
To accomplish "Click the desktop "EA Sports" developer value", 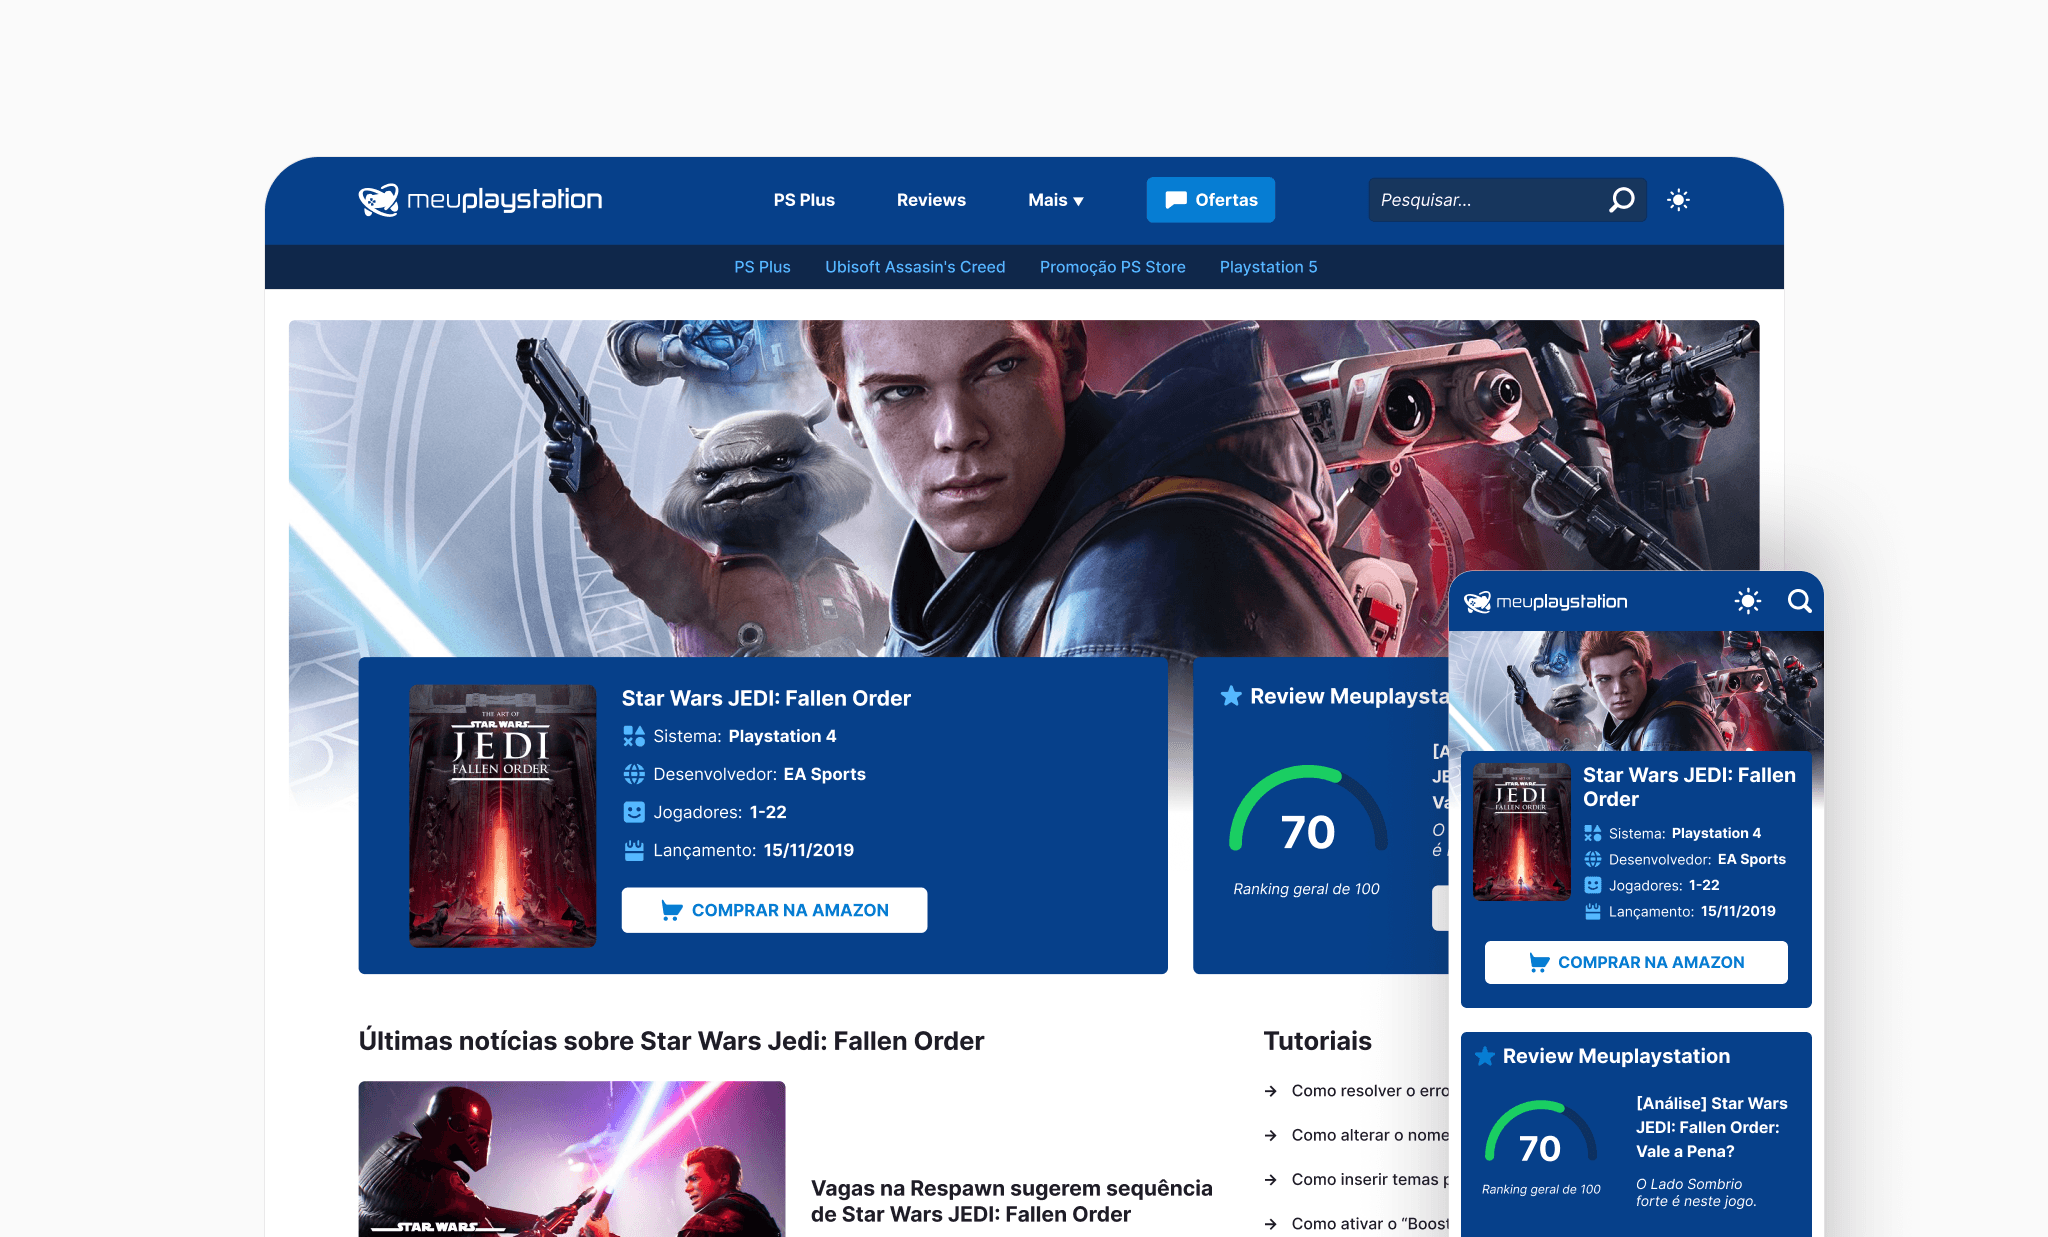I will click(x=824, y=774).
